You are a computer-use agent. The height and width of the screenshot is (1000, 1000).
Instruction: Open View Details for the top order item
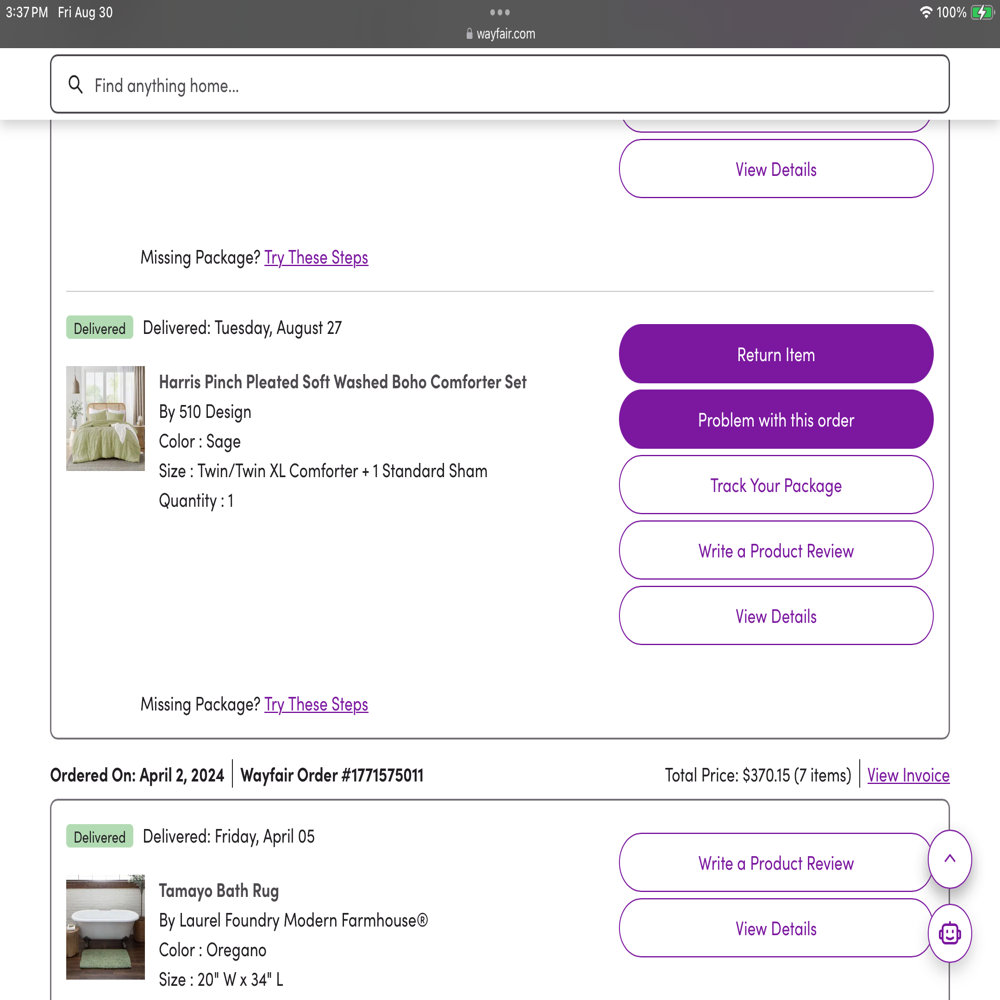pyautogui.click(x=776, y=169)
